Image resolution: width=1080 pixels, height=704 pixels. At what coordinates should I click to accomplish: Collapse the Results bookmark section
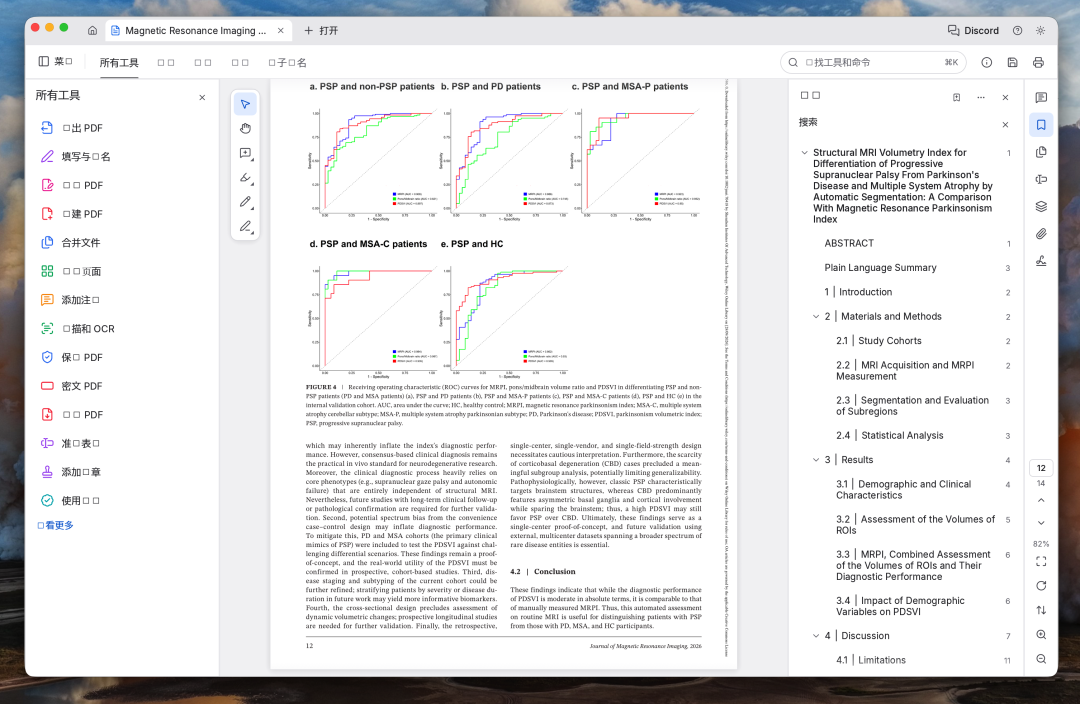coord(816,460)
